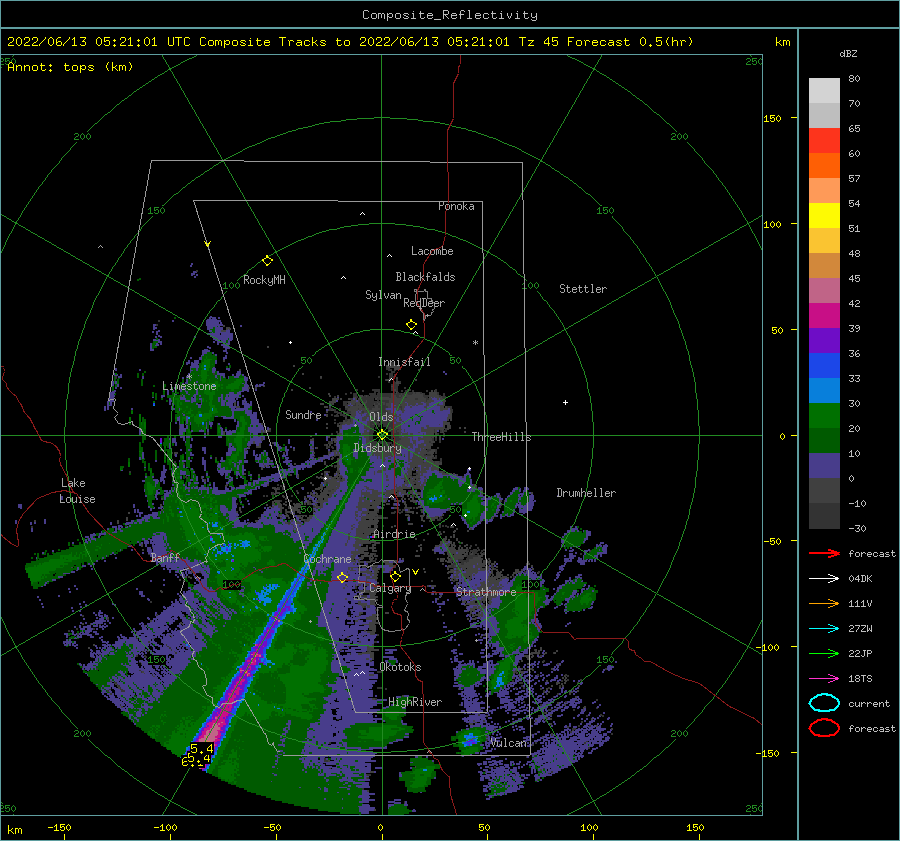Image resolution: width=900 pixels, height=841 pixels.
Task: Click the Airdrie city label
Action: coord(394,534)
